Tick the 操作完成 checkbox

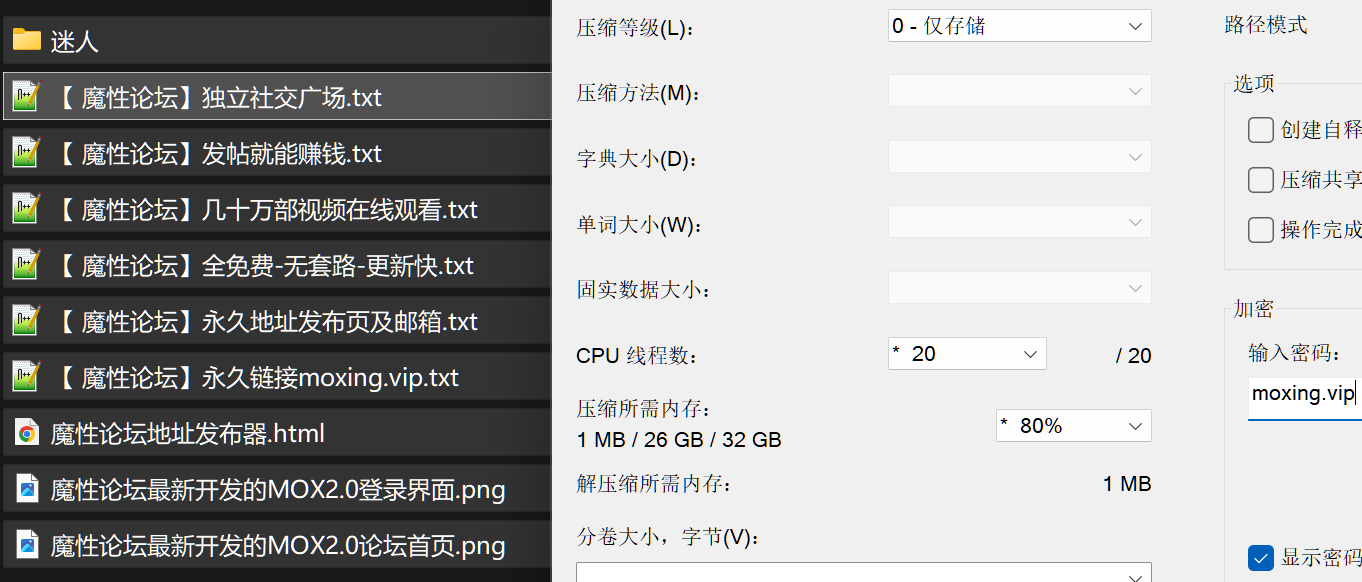[1261, 230]
